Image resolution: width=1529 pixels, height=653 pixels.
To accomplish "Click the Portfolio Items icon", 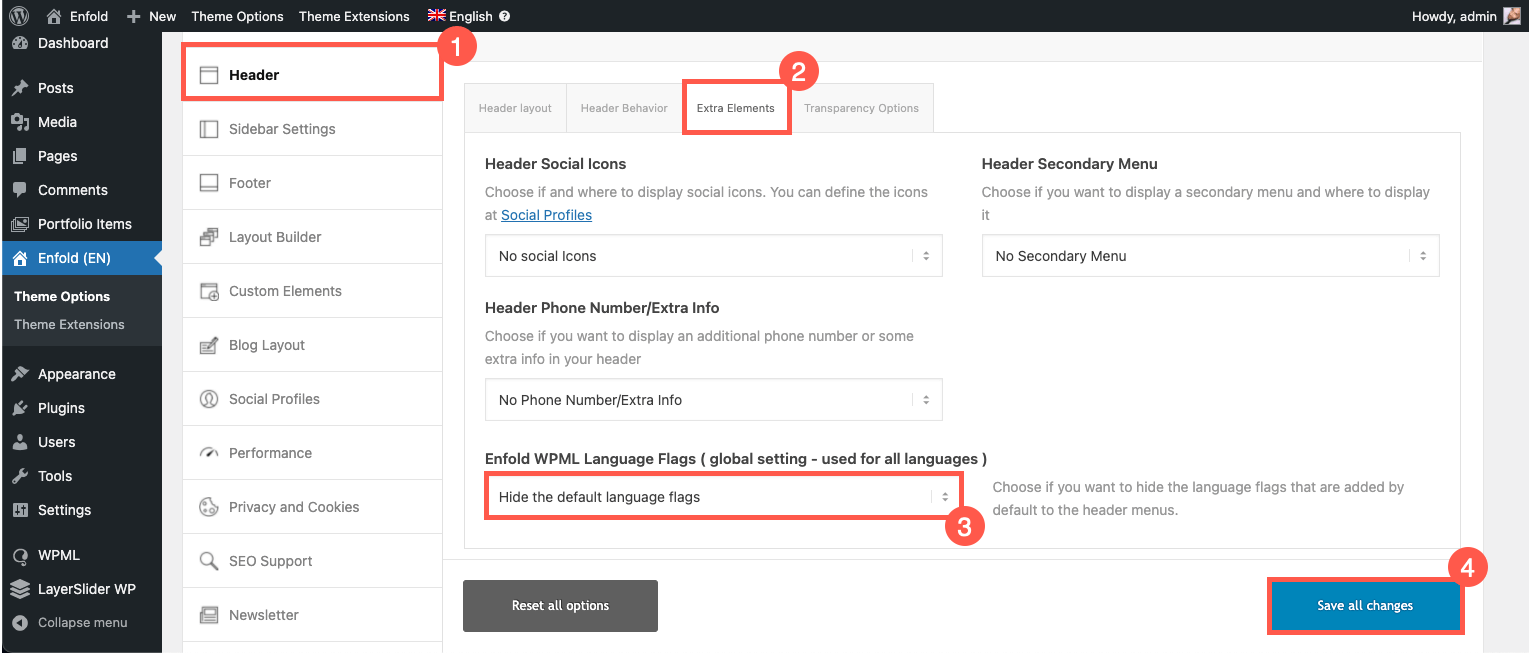I will [20, 224].
